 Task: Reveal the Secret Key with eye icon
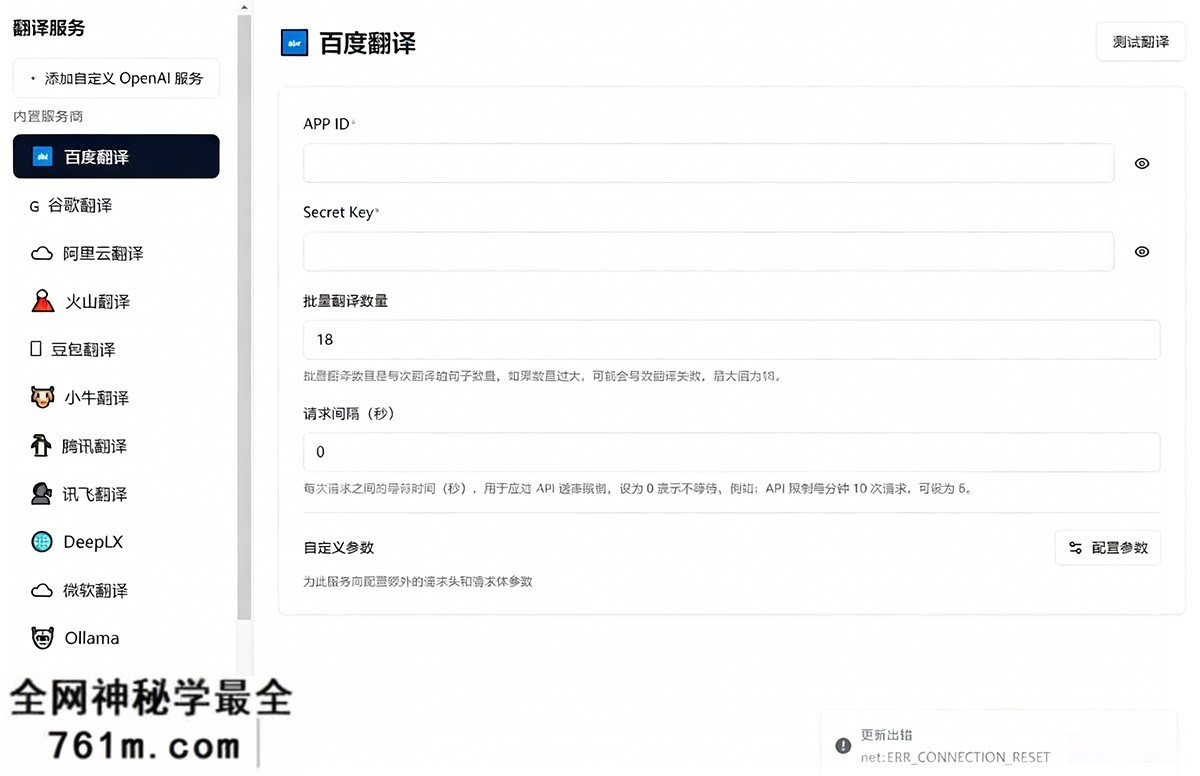click(x=1142, y=252)
